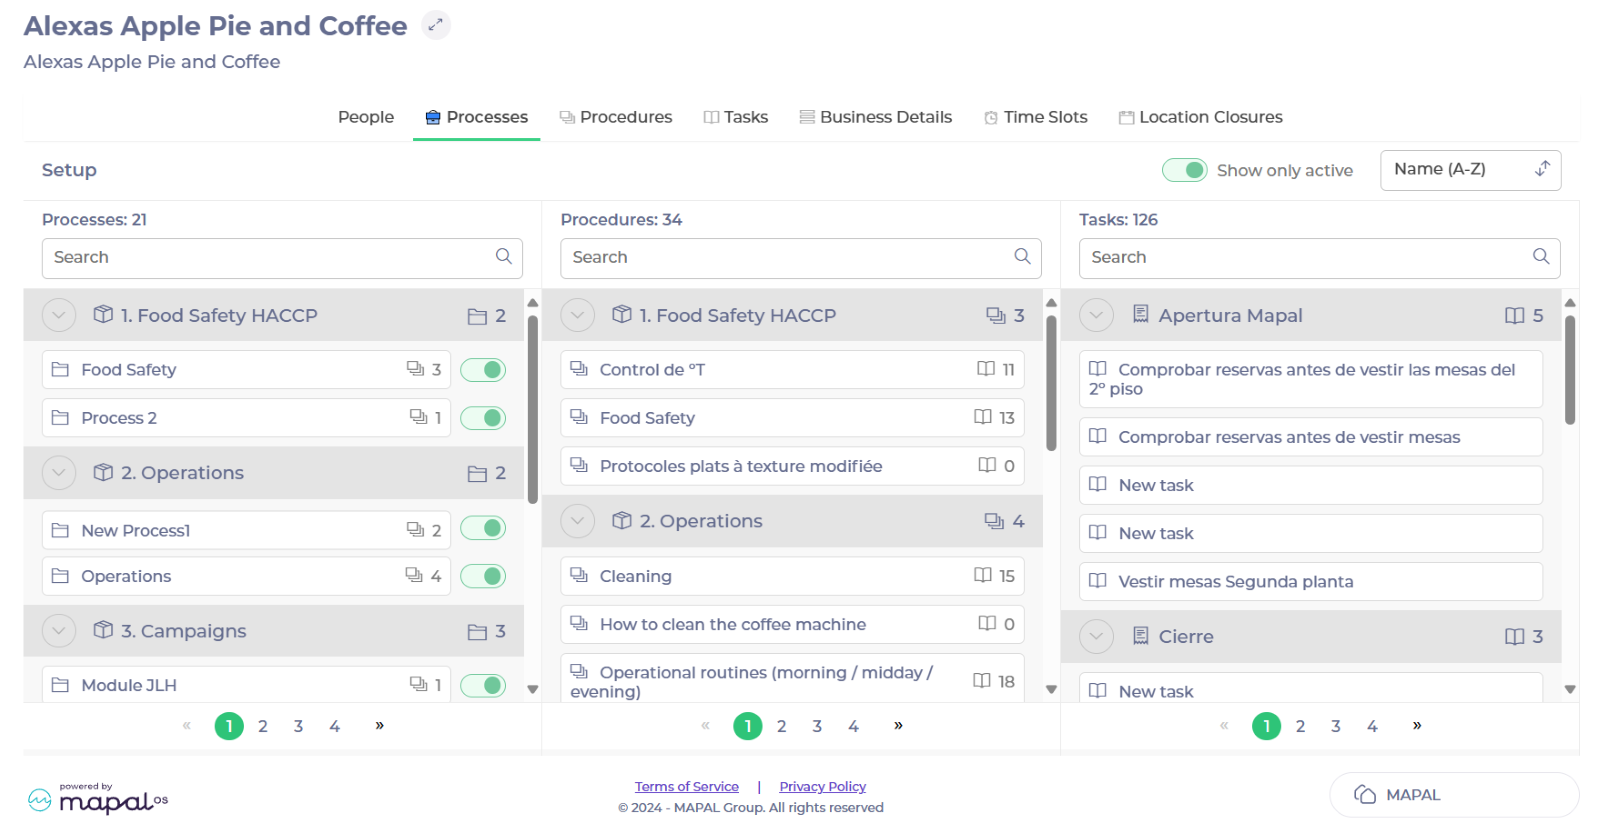Click procedure icon of Cleaning row
Screen dimensions: 1600x825
click(x=579, y=575)
